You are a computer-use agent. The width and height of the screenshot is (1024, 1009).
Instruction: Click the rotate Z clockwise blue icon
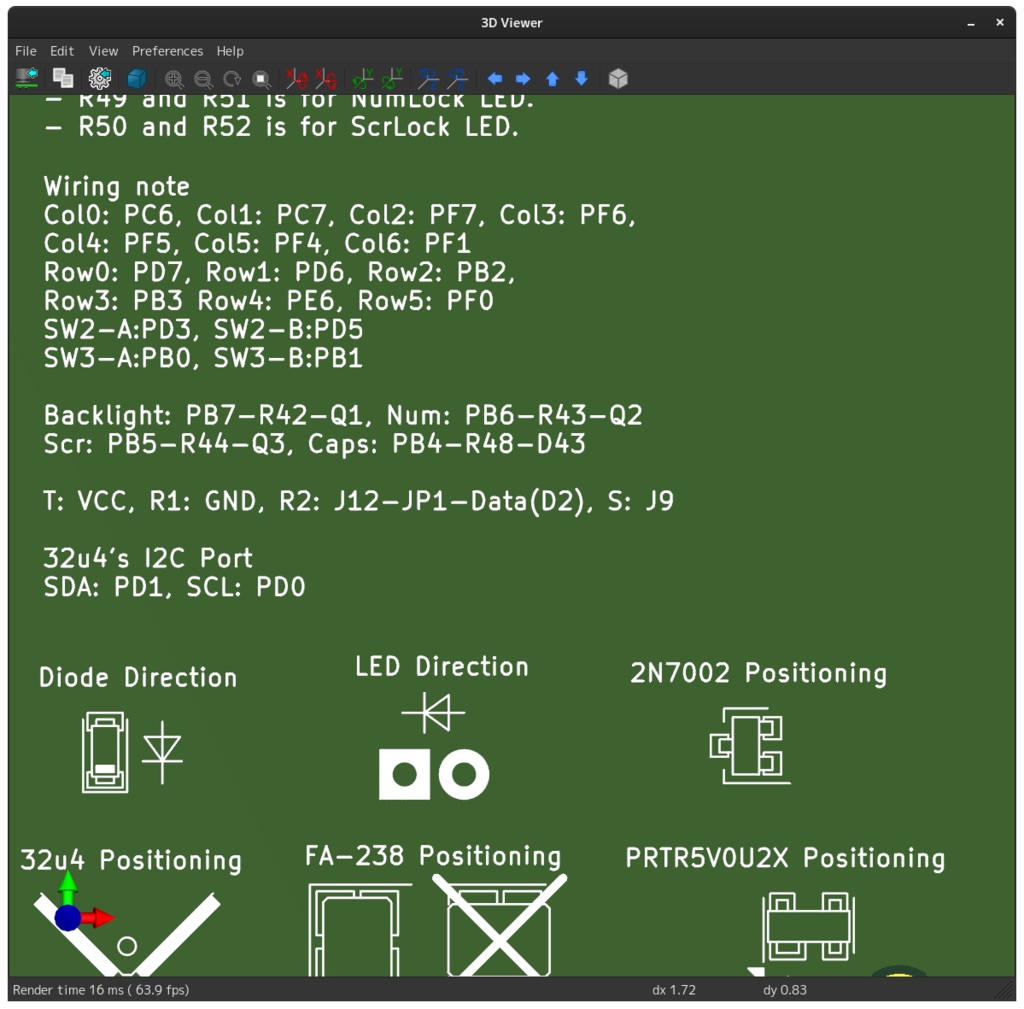[x=428, y=78]
